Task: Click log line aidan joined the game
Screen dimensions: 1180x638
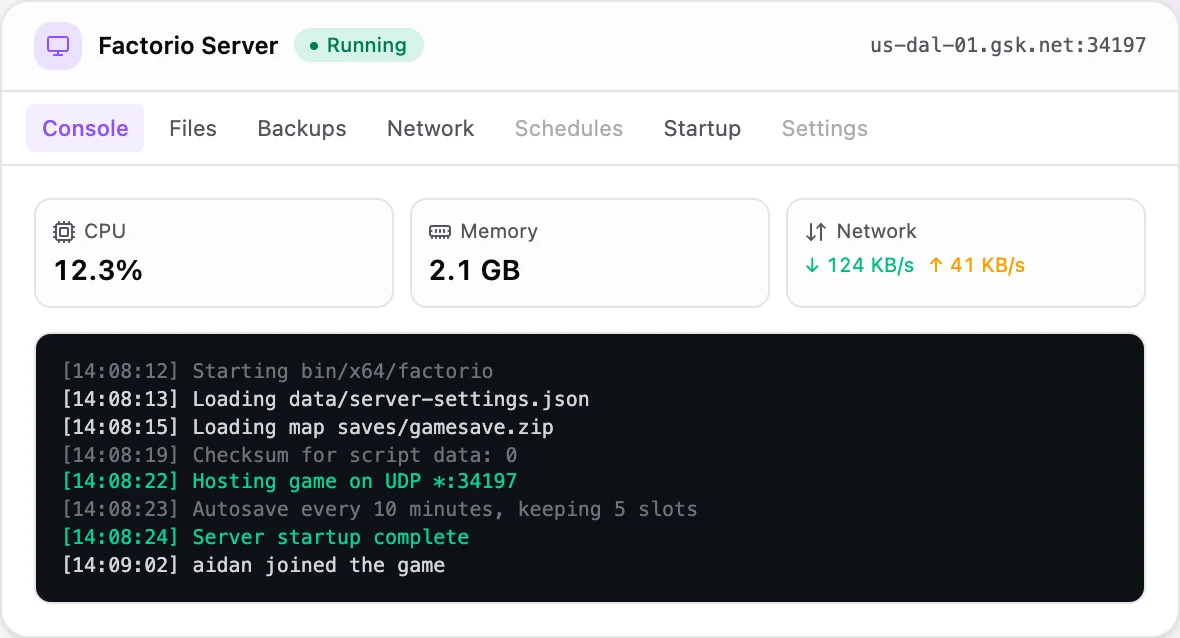Action: click(254, 564)
